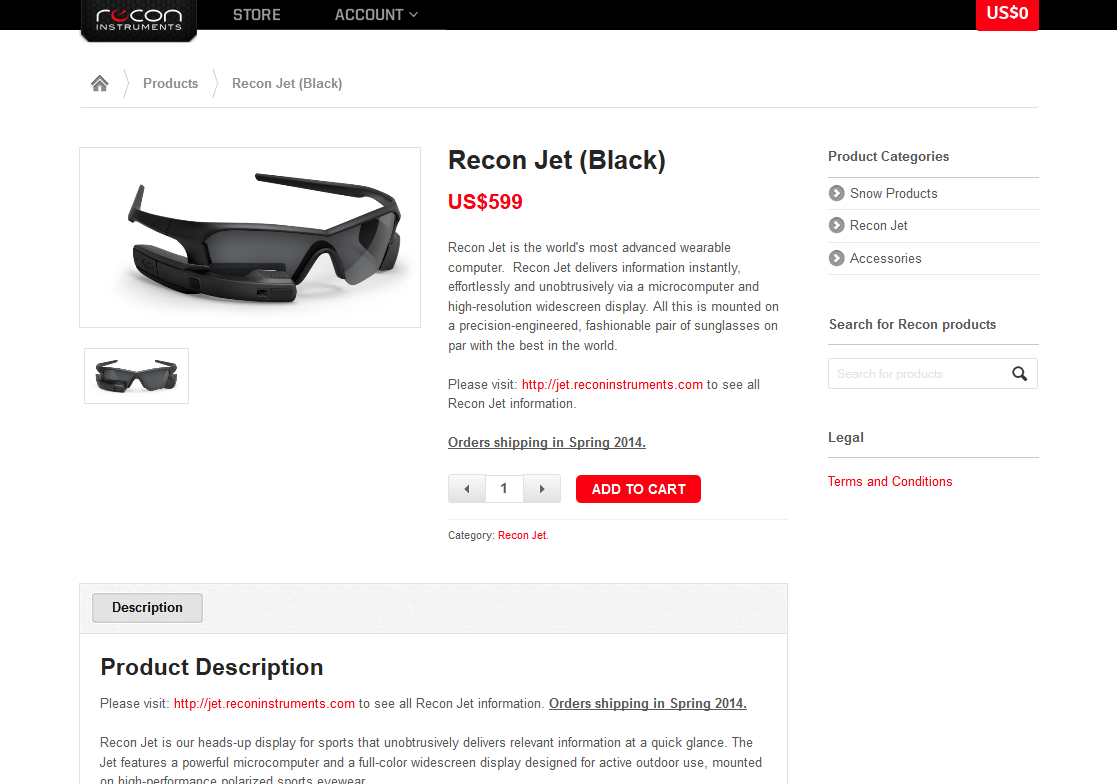Select the sunglasses thumbnail image

coord(137,376)
